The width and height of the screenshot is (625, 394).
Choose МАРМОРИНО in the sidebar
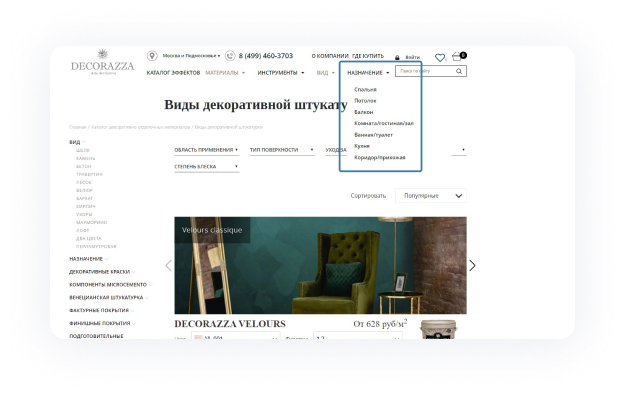tap(92, 222)
